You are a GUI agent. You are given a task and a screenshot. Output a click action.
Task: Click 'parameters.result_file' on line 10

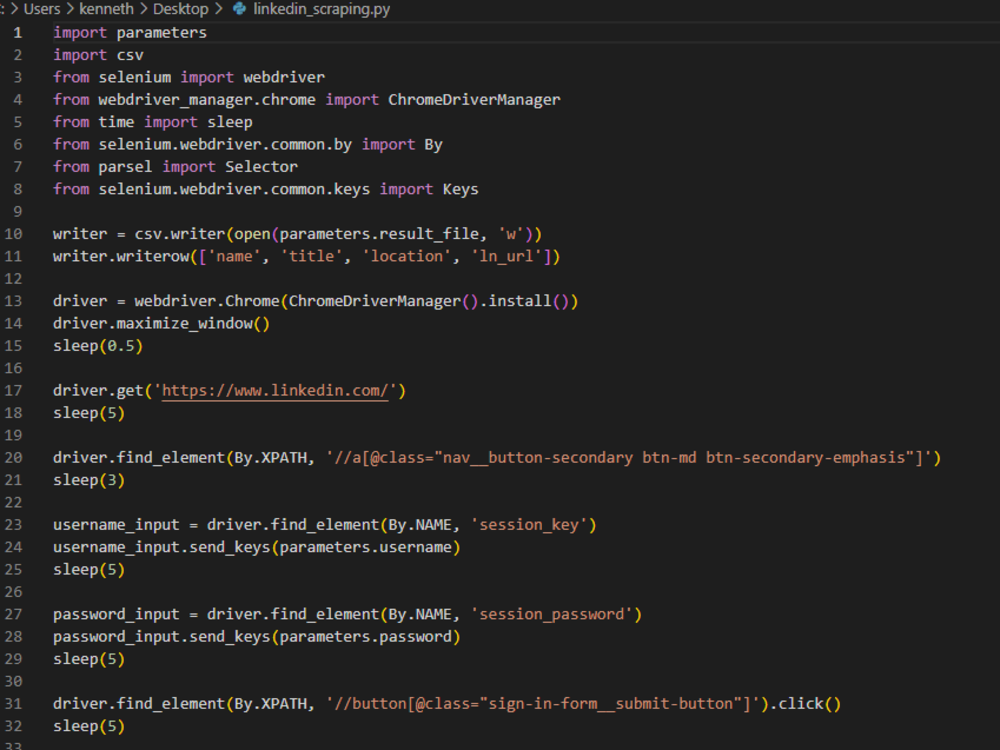[380, 234]
